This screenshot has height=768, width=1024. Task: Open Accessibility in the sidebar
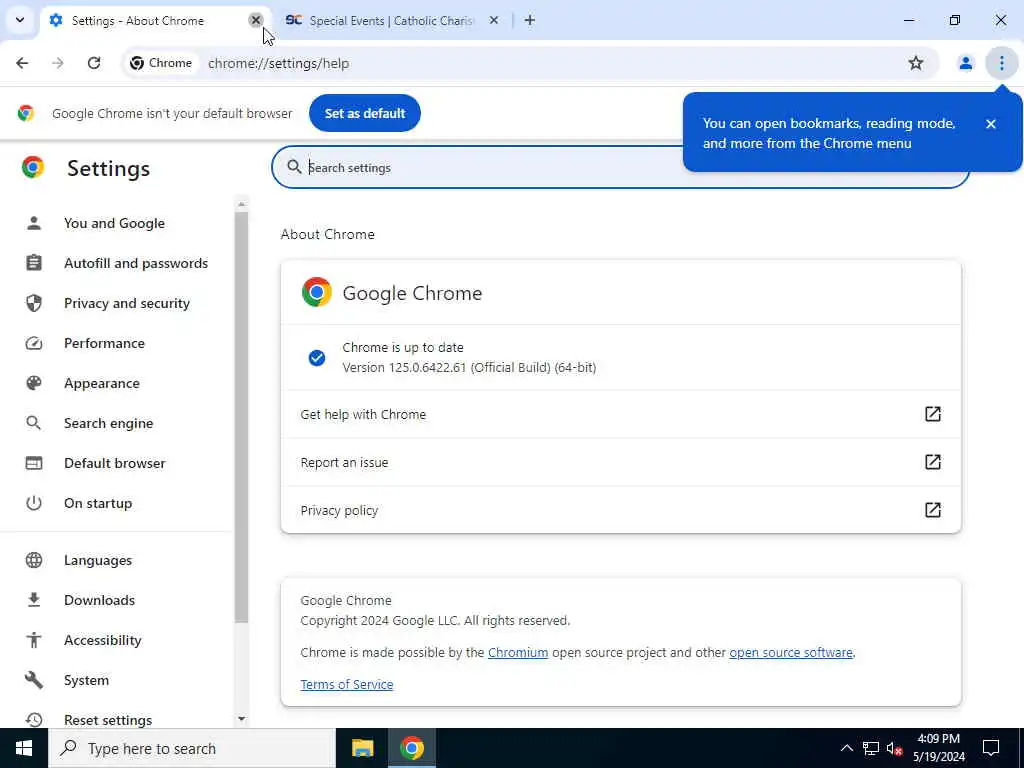click(103, 640)
